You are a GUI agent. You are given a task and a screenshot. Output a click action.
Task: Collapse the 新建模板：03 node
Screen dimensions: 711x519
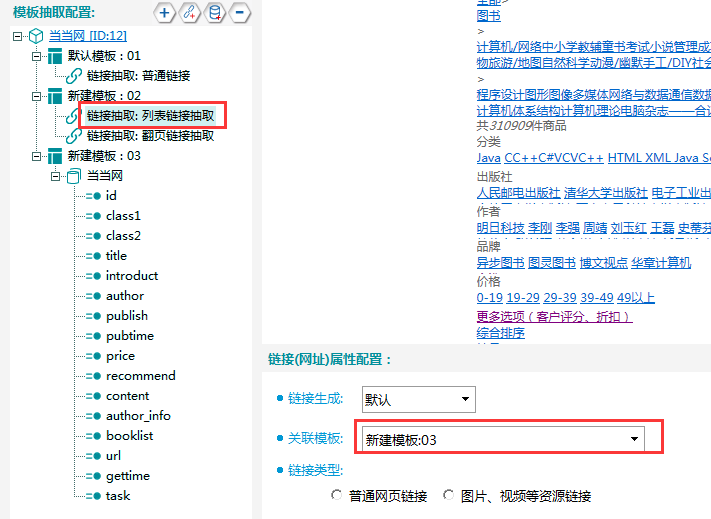[36, 156]
